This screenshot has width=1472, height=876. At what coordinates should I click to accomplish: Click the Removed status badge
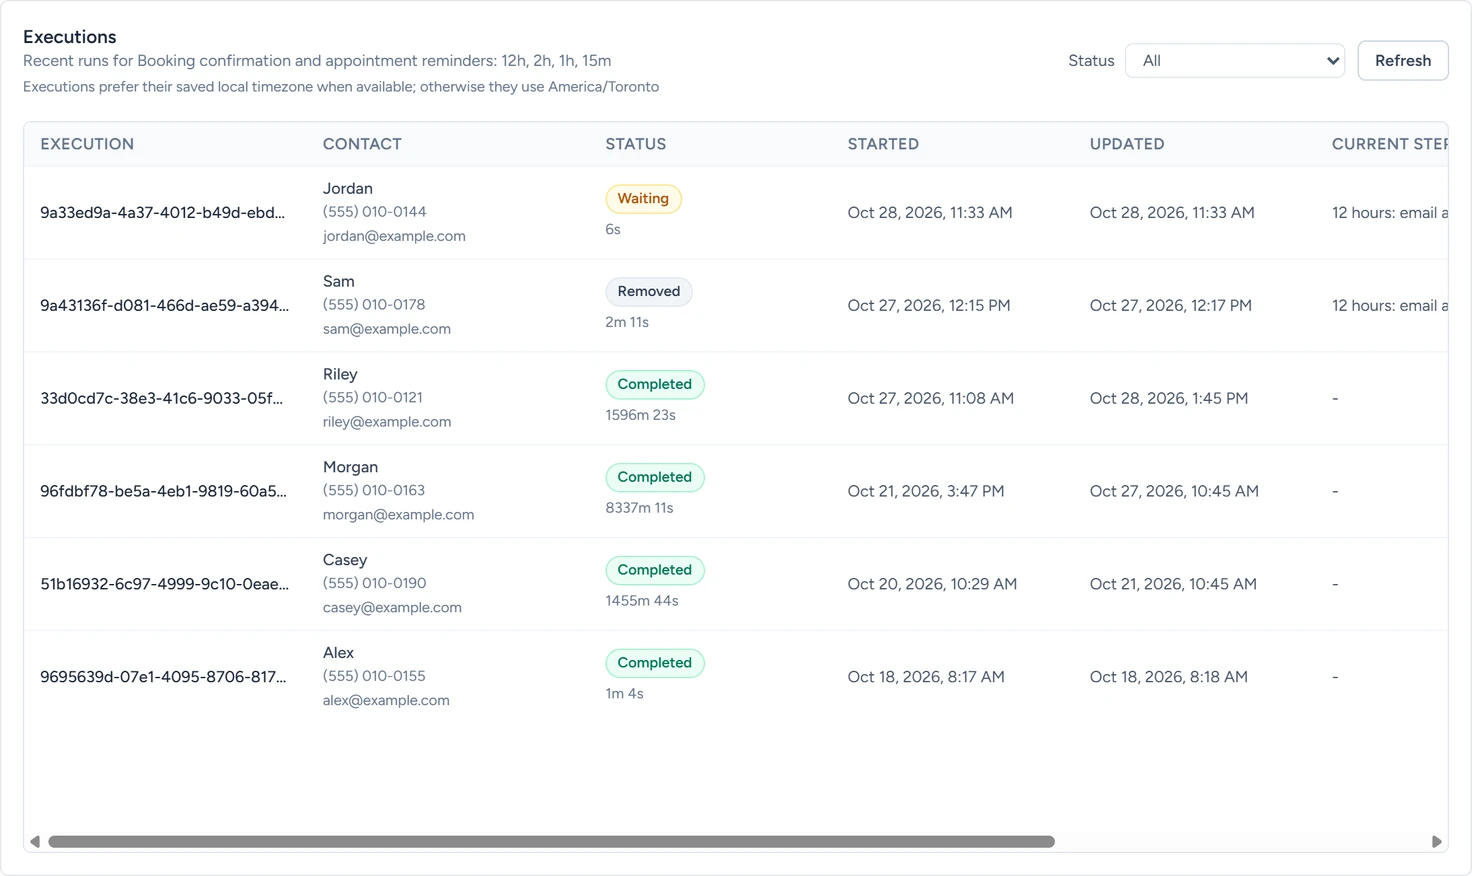[649, 292]
